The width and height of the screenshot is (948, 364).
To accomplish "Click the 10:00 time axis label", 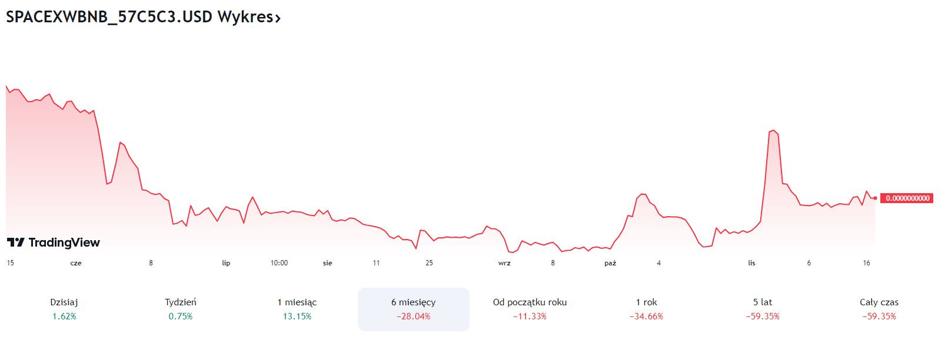I will pos(279,263).
